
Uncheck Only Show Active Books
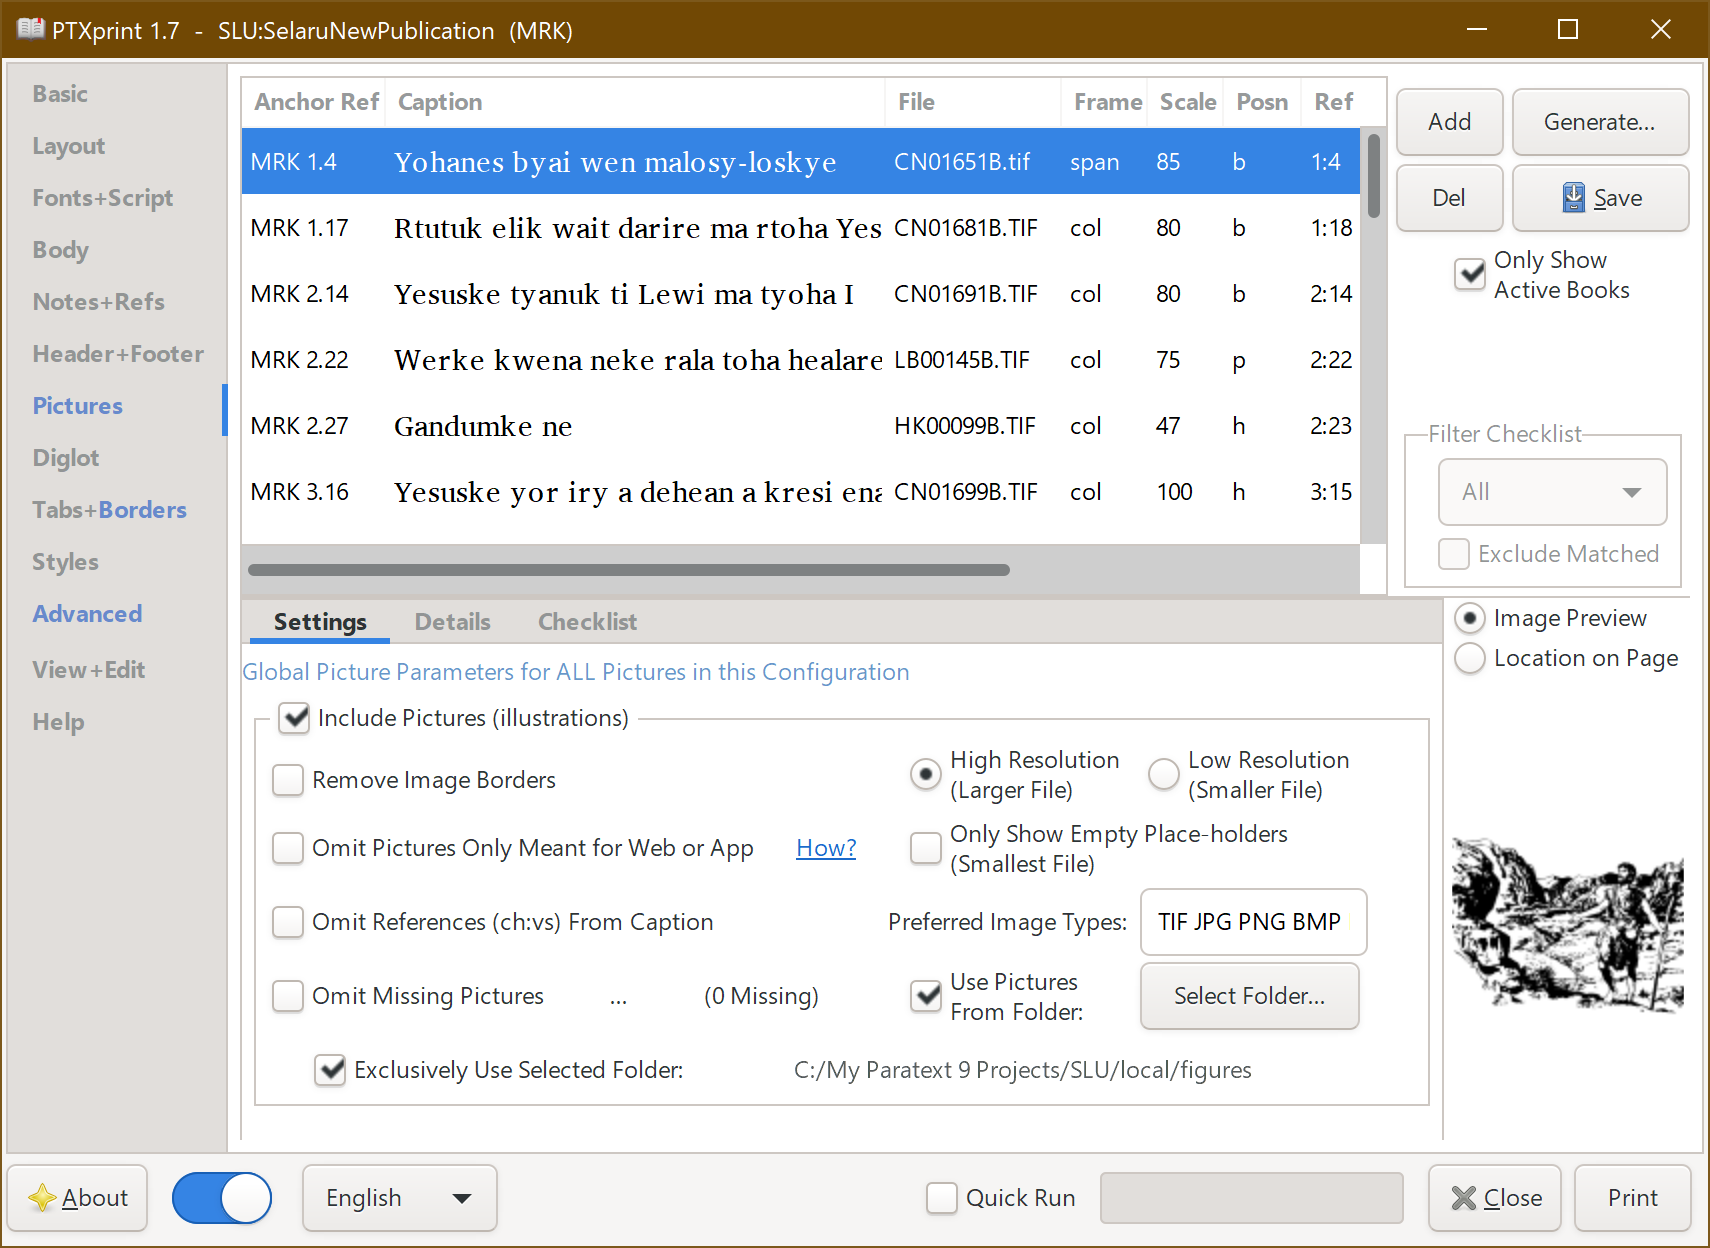(1469, 274)
